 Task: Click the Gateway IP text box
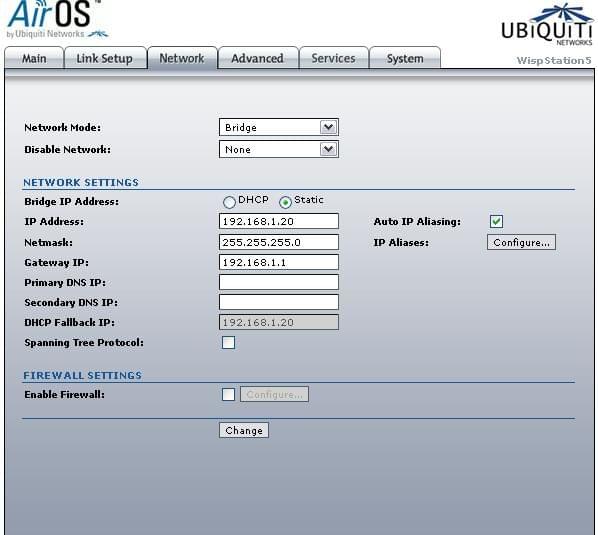279,262
